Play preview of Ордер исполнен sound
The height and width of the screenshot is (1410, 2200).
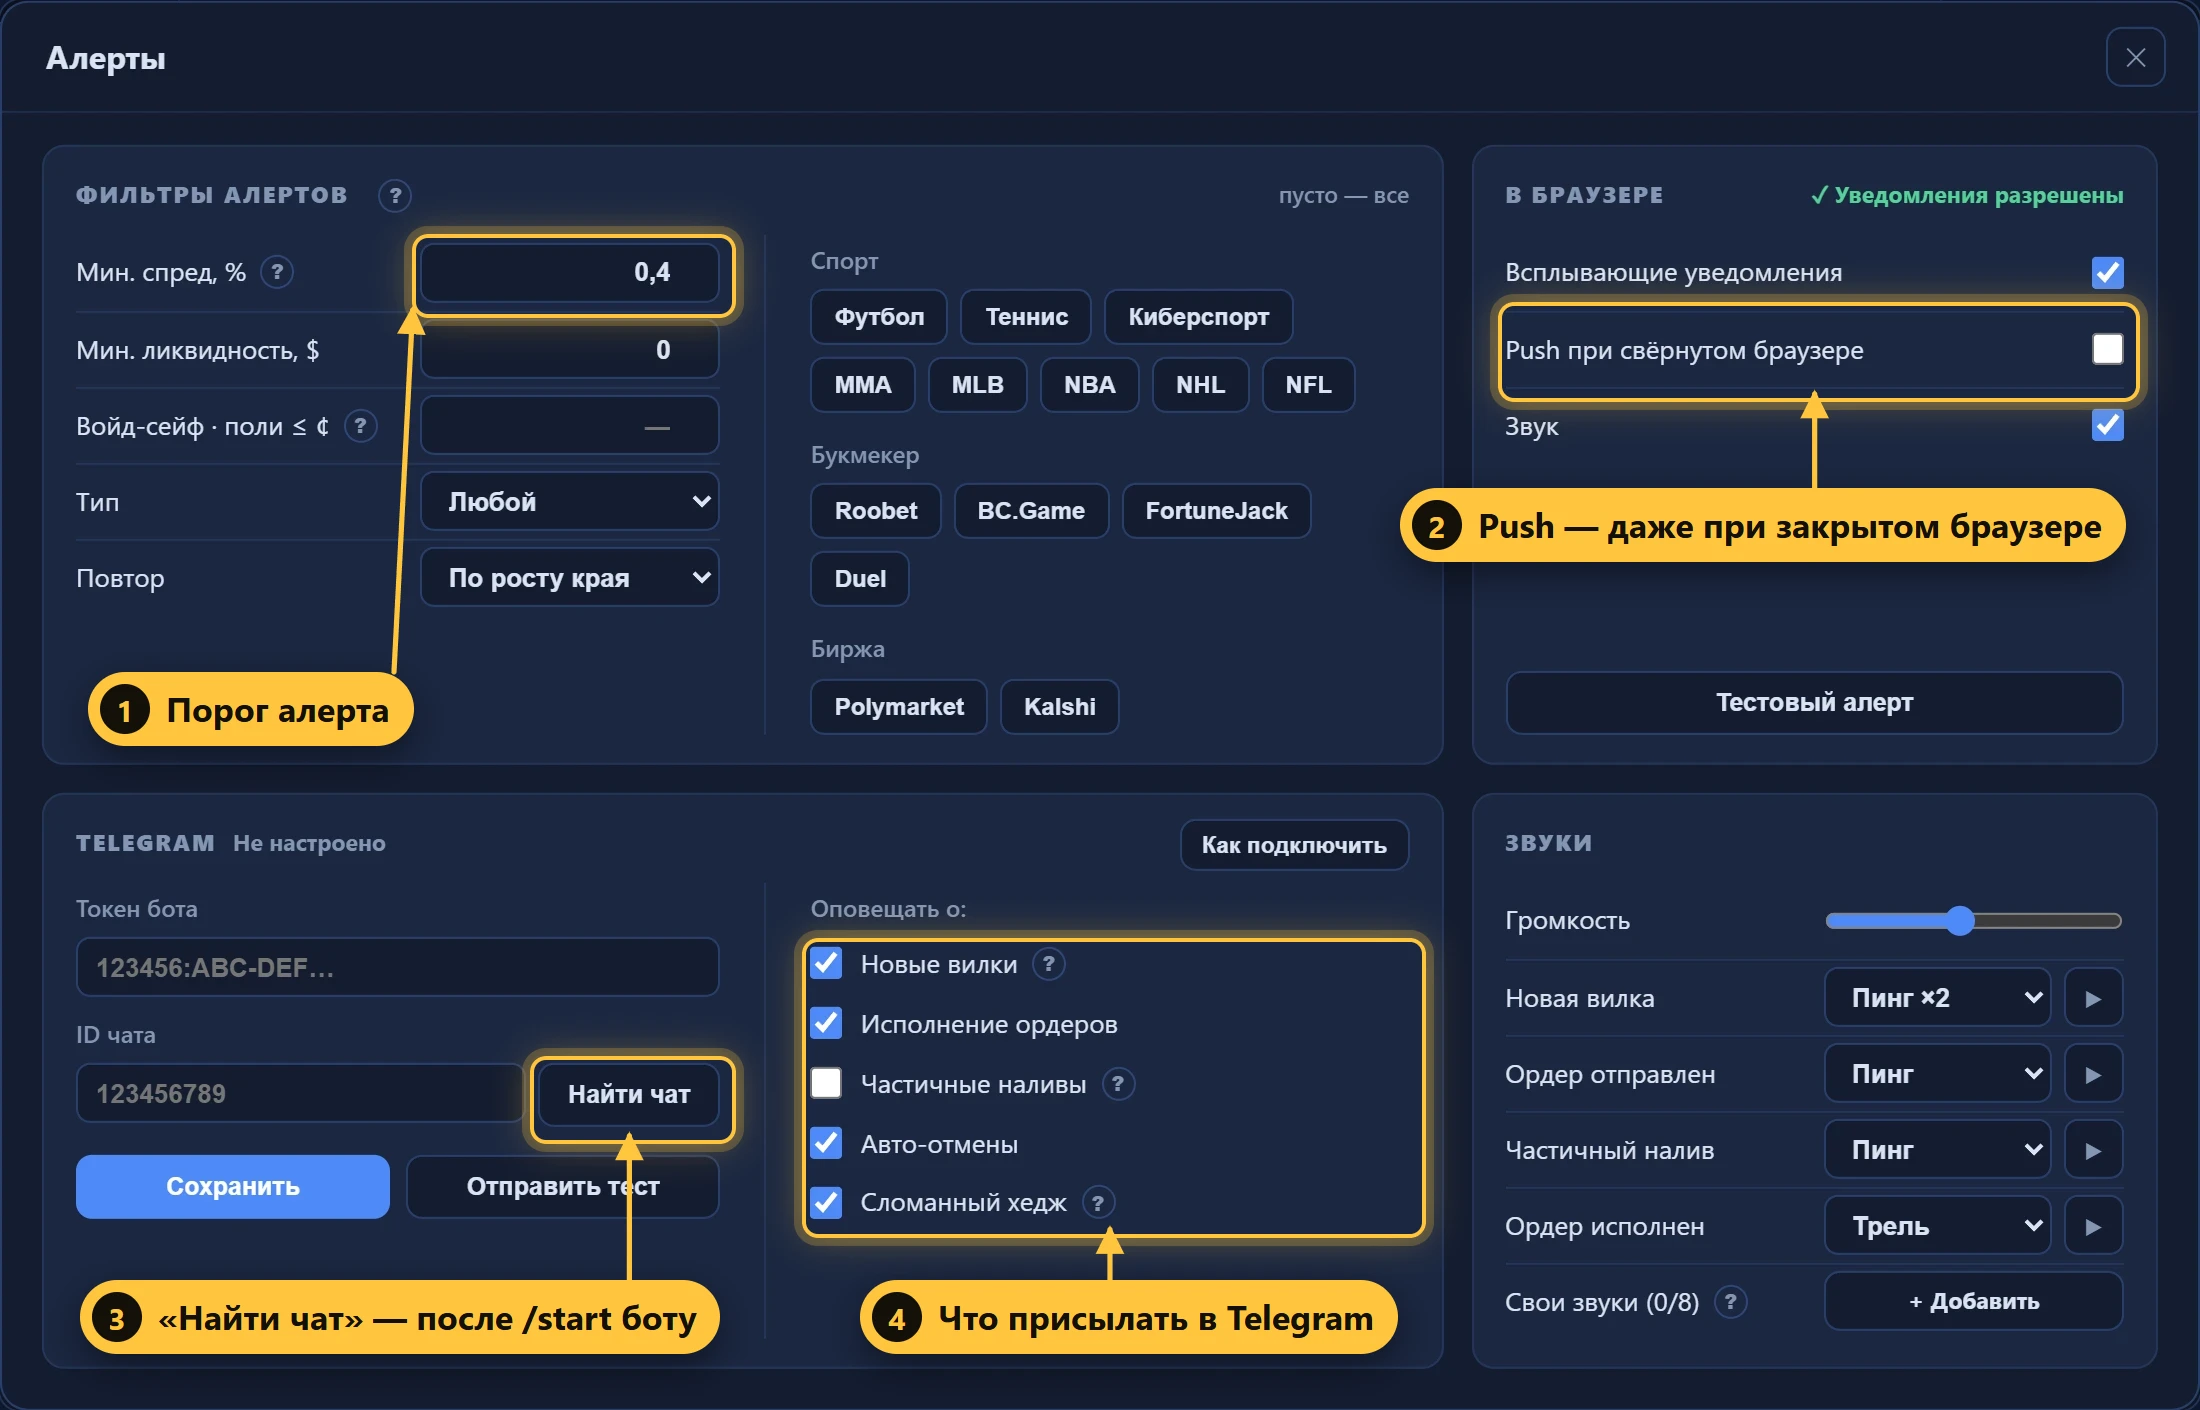click(x=2093, y=1226)
